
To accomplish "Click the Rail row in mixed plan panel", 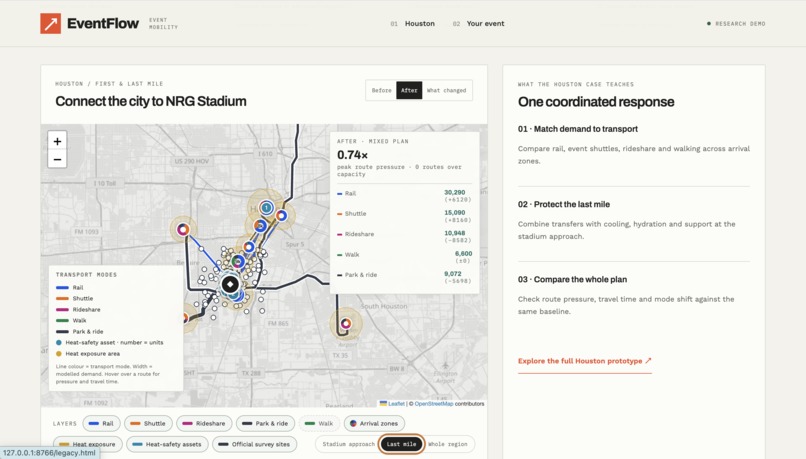I will [x=405, y=195].
